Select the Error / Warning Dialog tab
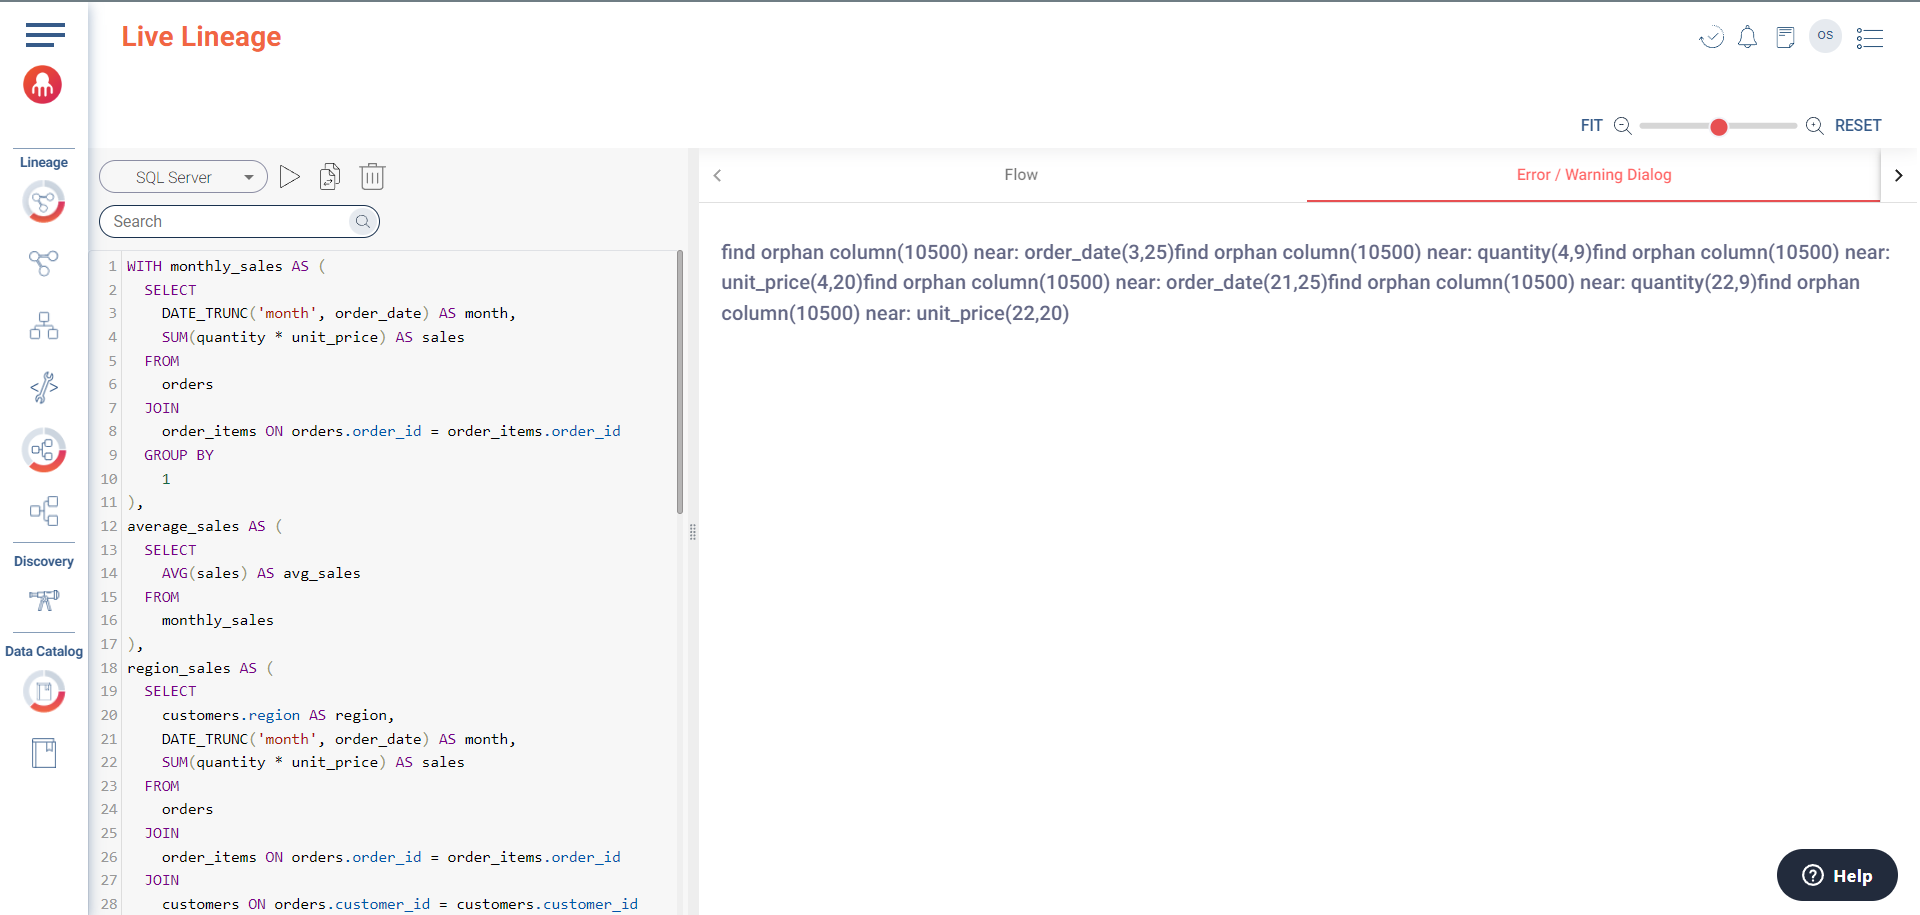The height and width of the screenshot is (915, 1920). pos(1593,175)
